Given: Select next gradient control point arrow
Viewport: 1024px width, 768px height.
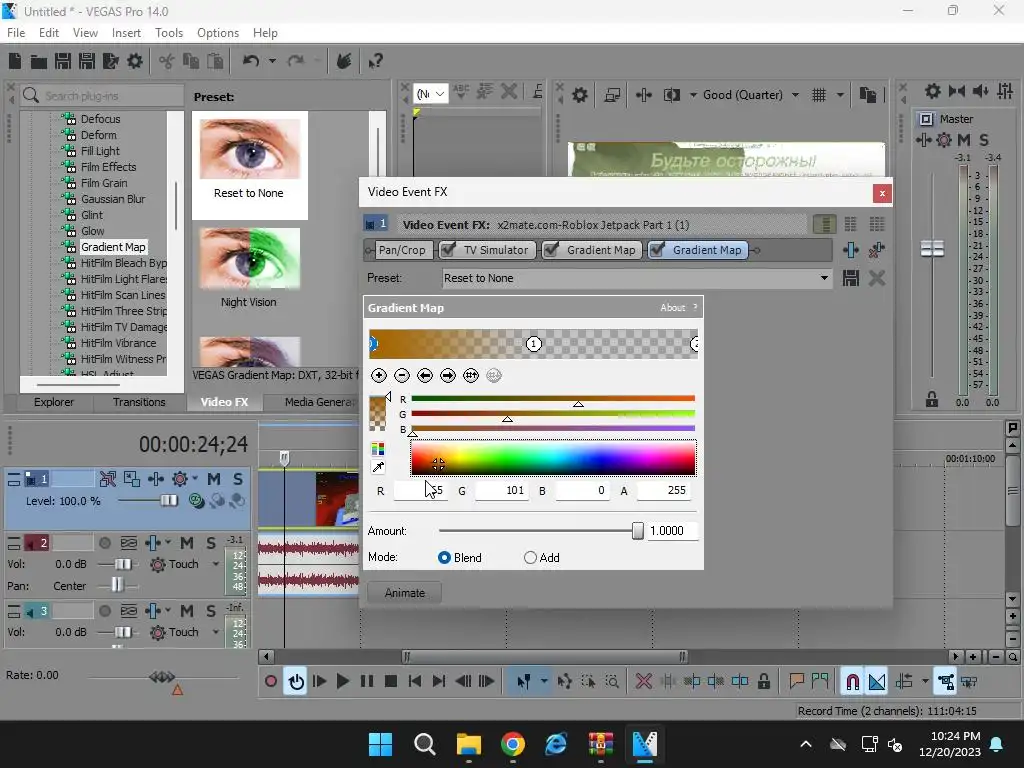Looking at the screenshot, I should 448,376.
